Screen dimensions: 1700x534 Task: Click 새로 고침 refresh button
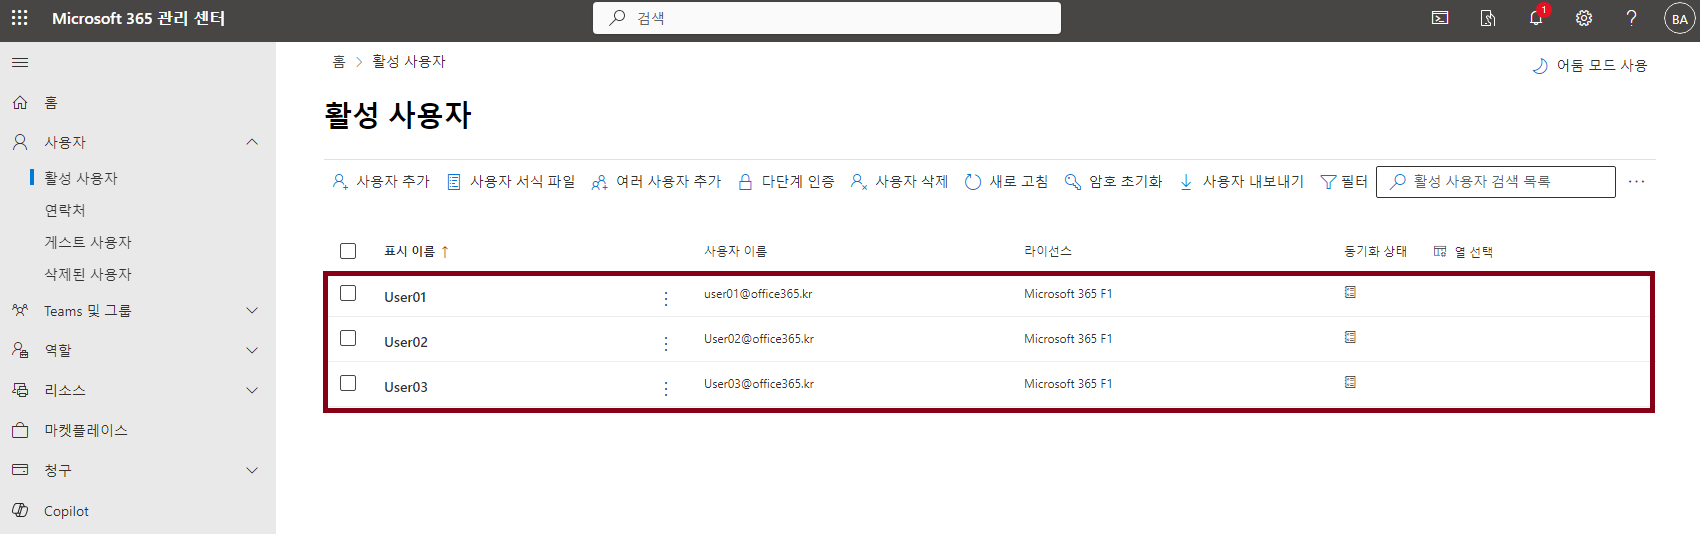coord(1006,182)
